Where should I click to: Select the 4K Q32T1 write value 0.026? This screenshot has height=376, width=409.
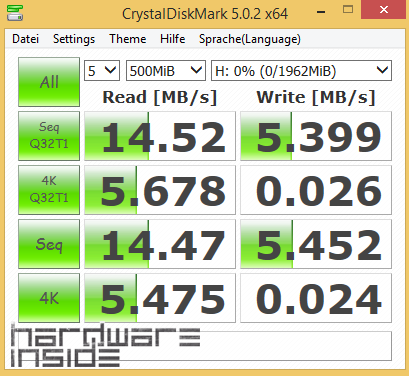[316, 190]
